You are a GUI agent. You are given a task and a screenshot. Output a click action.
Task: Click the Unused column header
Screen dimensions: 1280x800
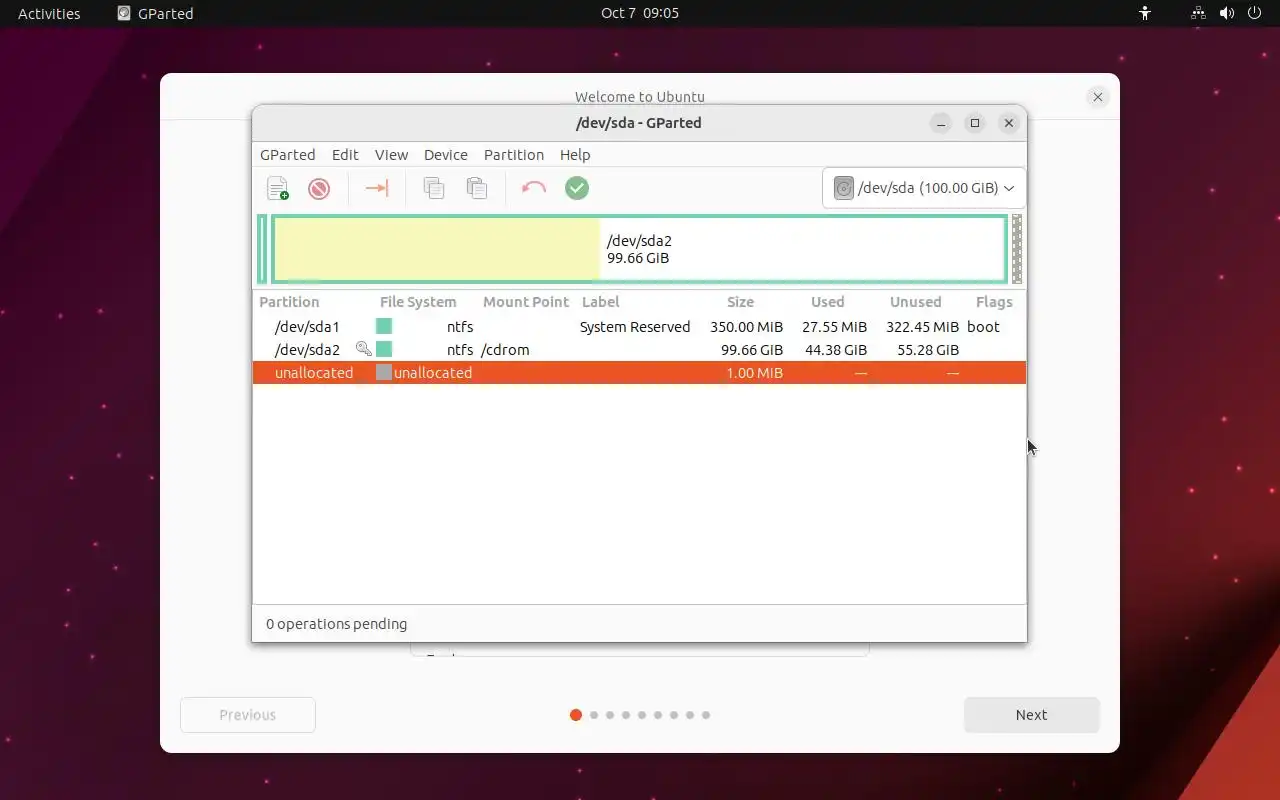(x=916, y=302)
